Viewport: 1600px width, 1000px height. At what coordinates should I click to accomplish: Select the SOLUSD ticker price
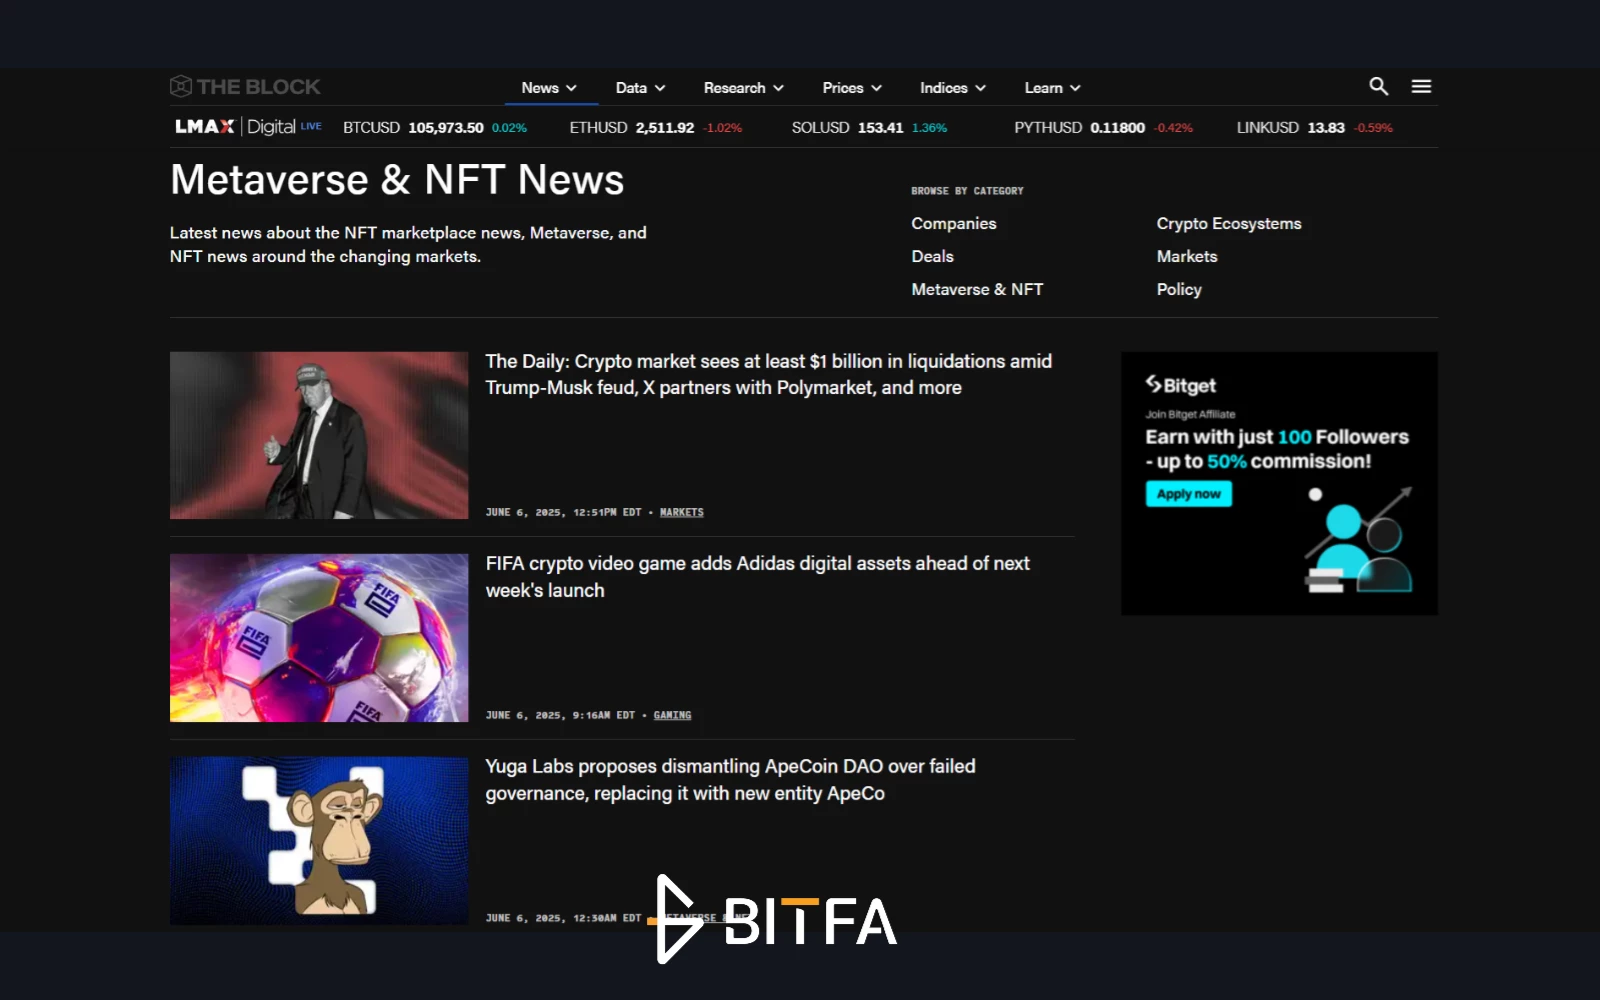click(x=880, y=128)
